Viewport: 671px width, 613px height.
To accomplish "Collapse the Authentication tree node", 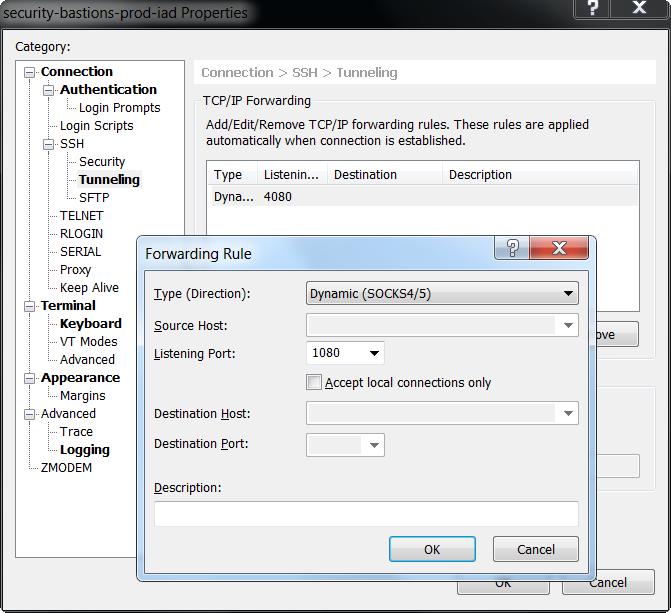I will point(48,90).
